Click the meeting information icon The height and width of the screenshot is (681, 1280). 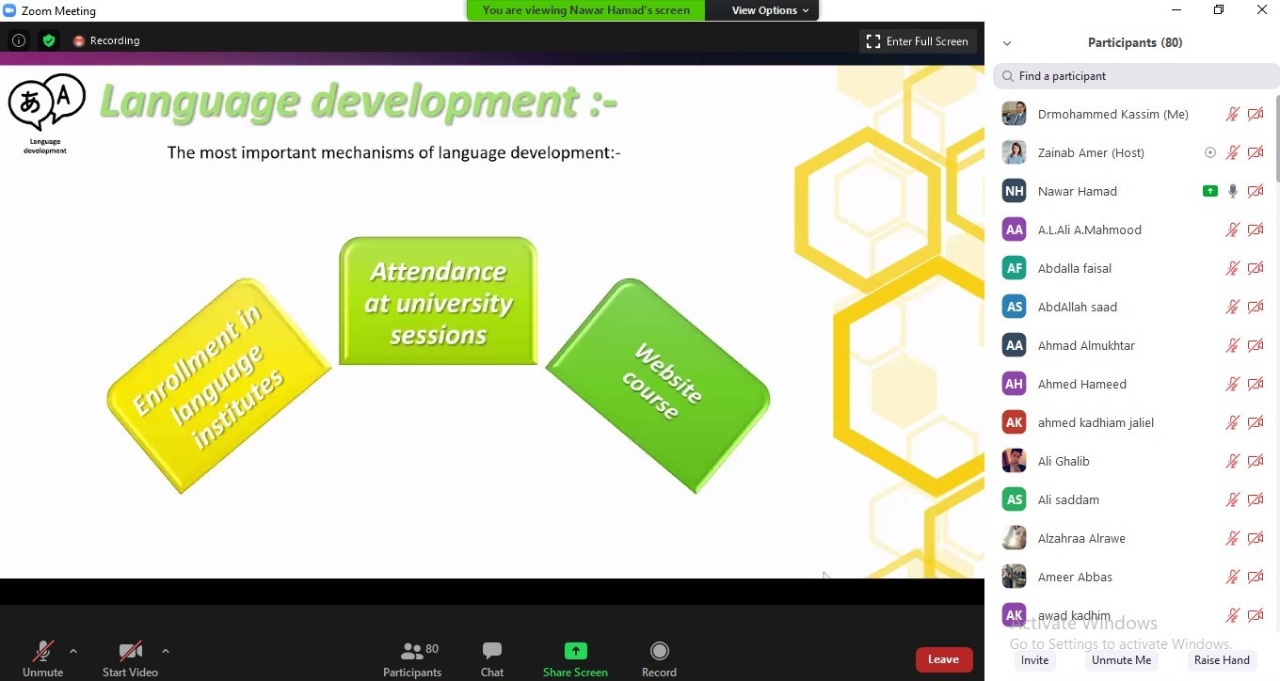click(18, 41)
